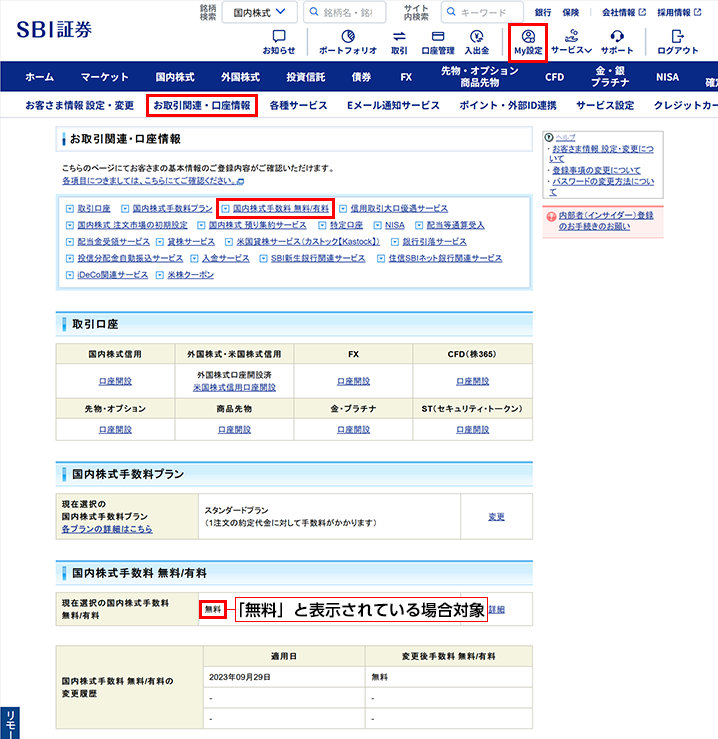Switch to お取引関連・口座情報 tab
The height and width of the screenshot is (739, 718).
(x=202, y=105)
